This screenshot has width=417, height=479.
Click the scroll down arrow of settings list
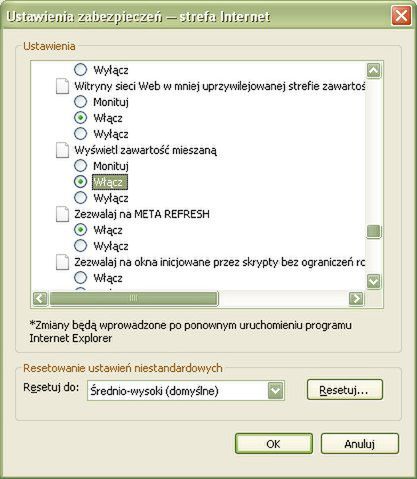(x=373, y=282)
